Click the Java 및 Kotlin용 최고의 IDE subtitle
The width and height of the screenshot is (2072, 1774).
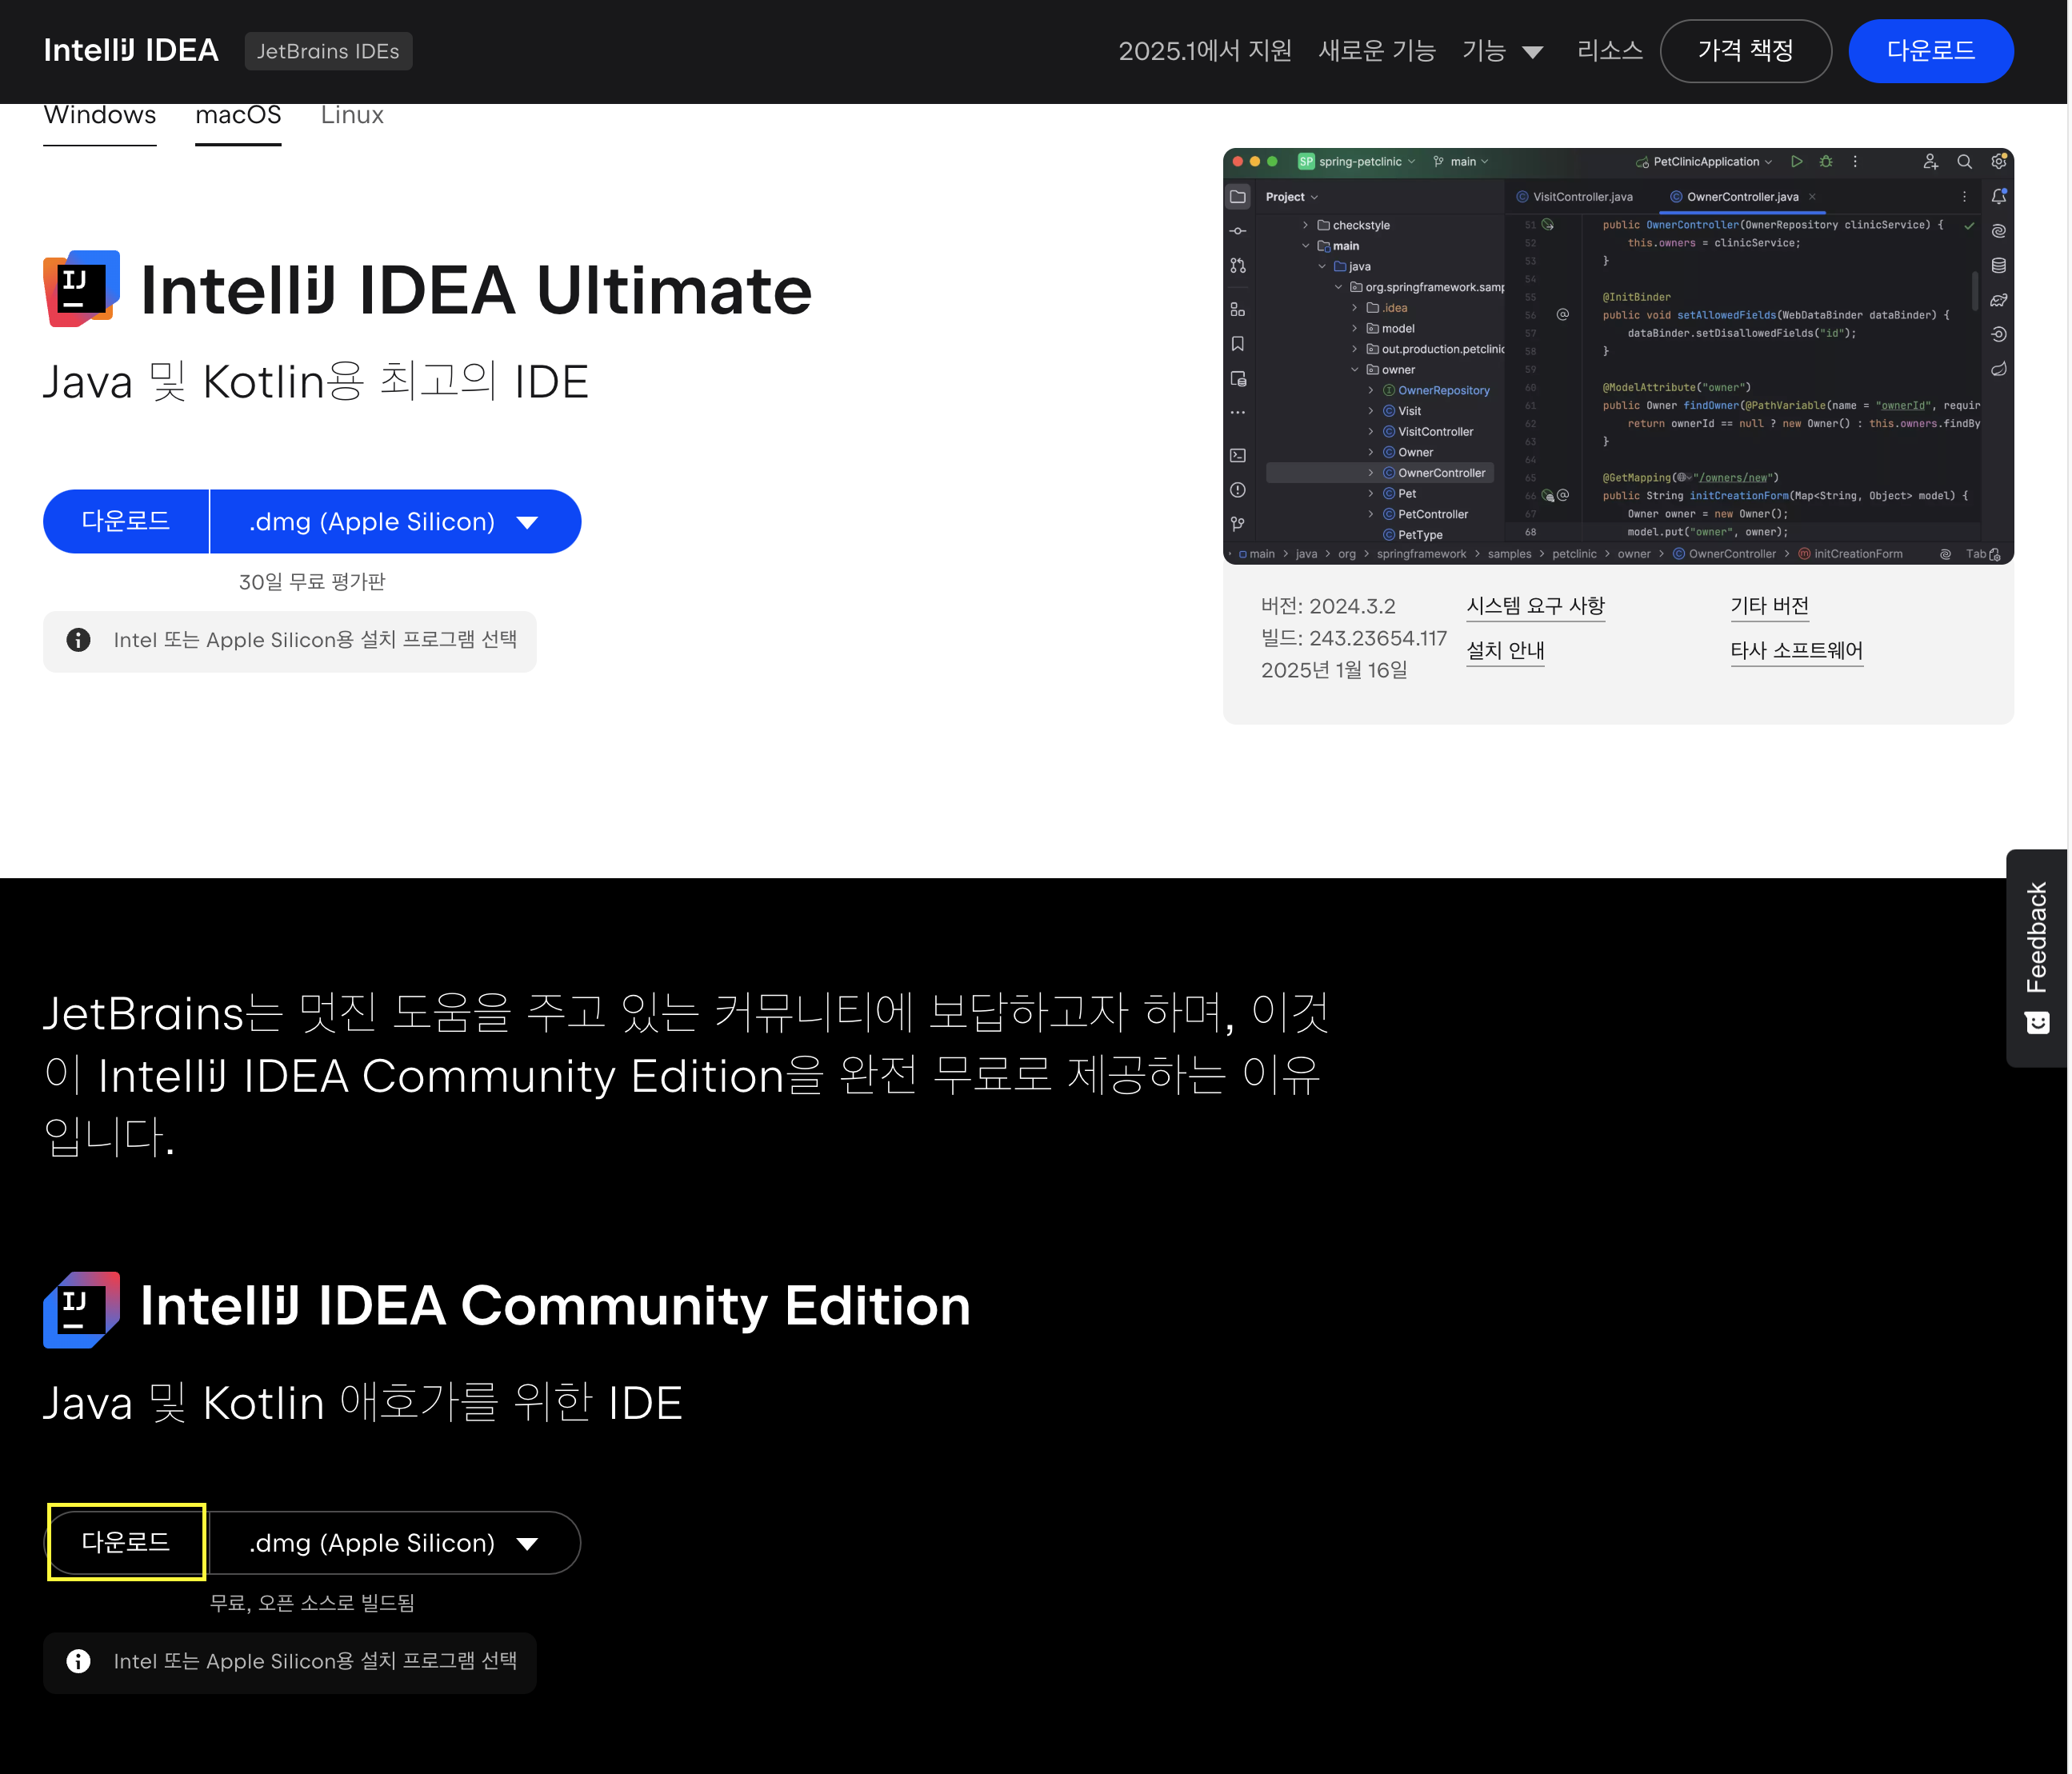point(316,382)
